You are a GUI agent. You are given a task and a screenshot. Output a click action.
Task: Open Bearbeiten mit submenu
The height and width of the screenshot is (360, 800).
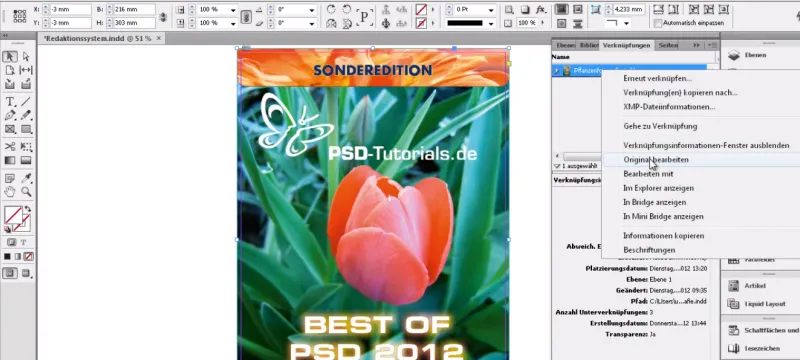tap(648, 174)
